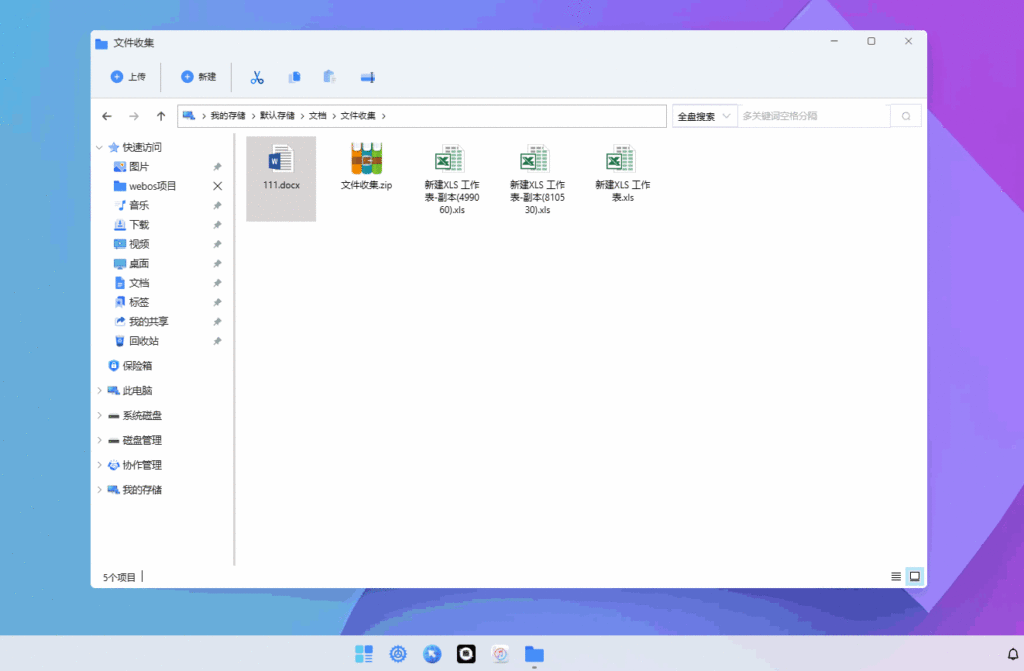Switch to list view layout
The width and height of the screenshot is (1024, 671).
[x=895, y=576]
